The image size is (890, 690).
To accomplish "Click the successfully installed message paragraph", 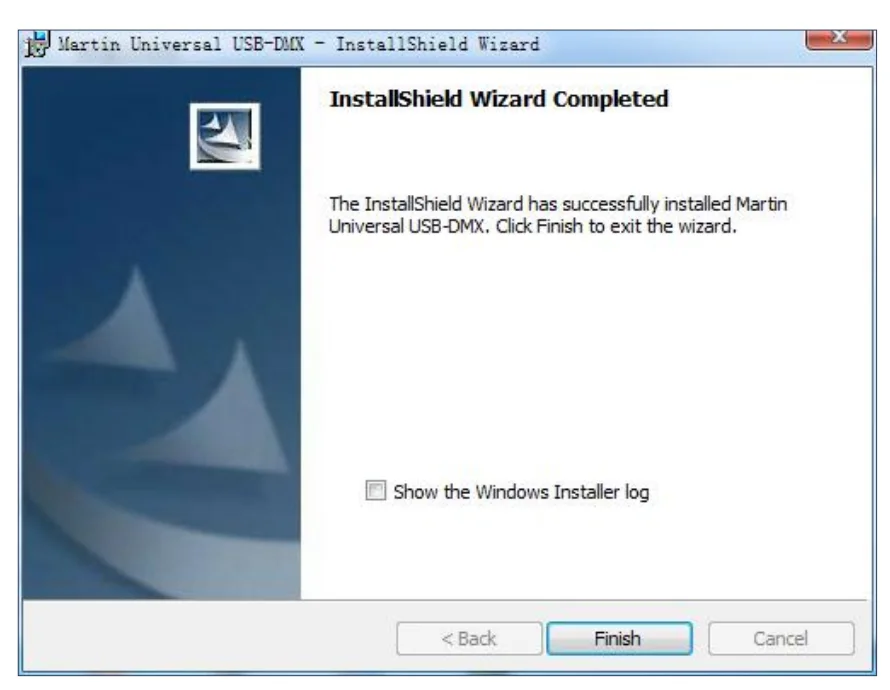I will tap(557, 214).
